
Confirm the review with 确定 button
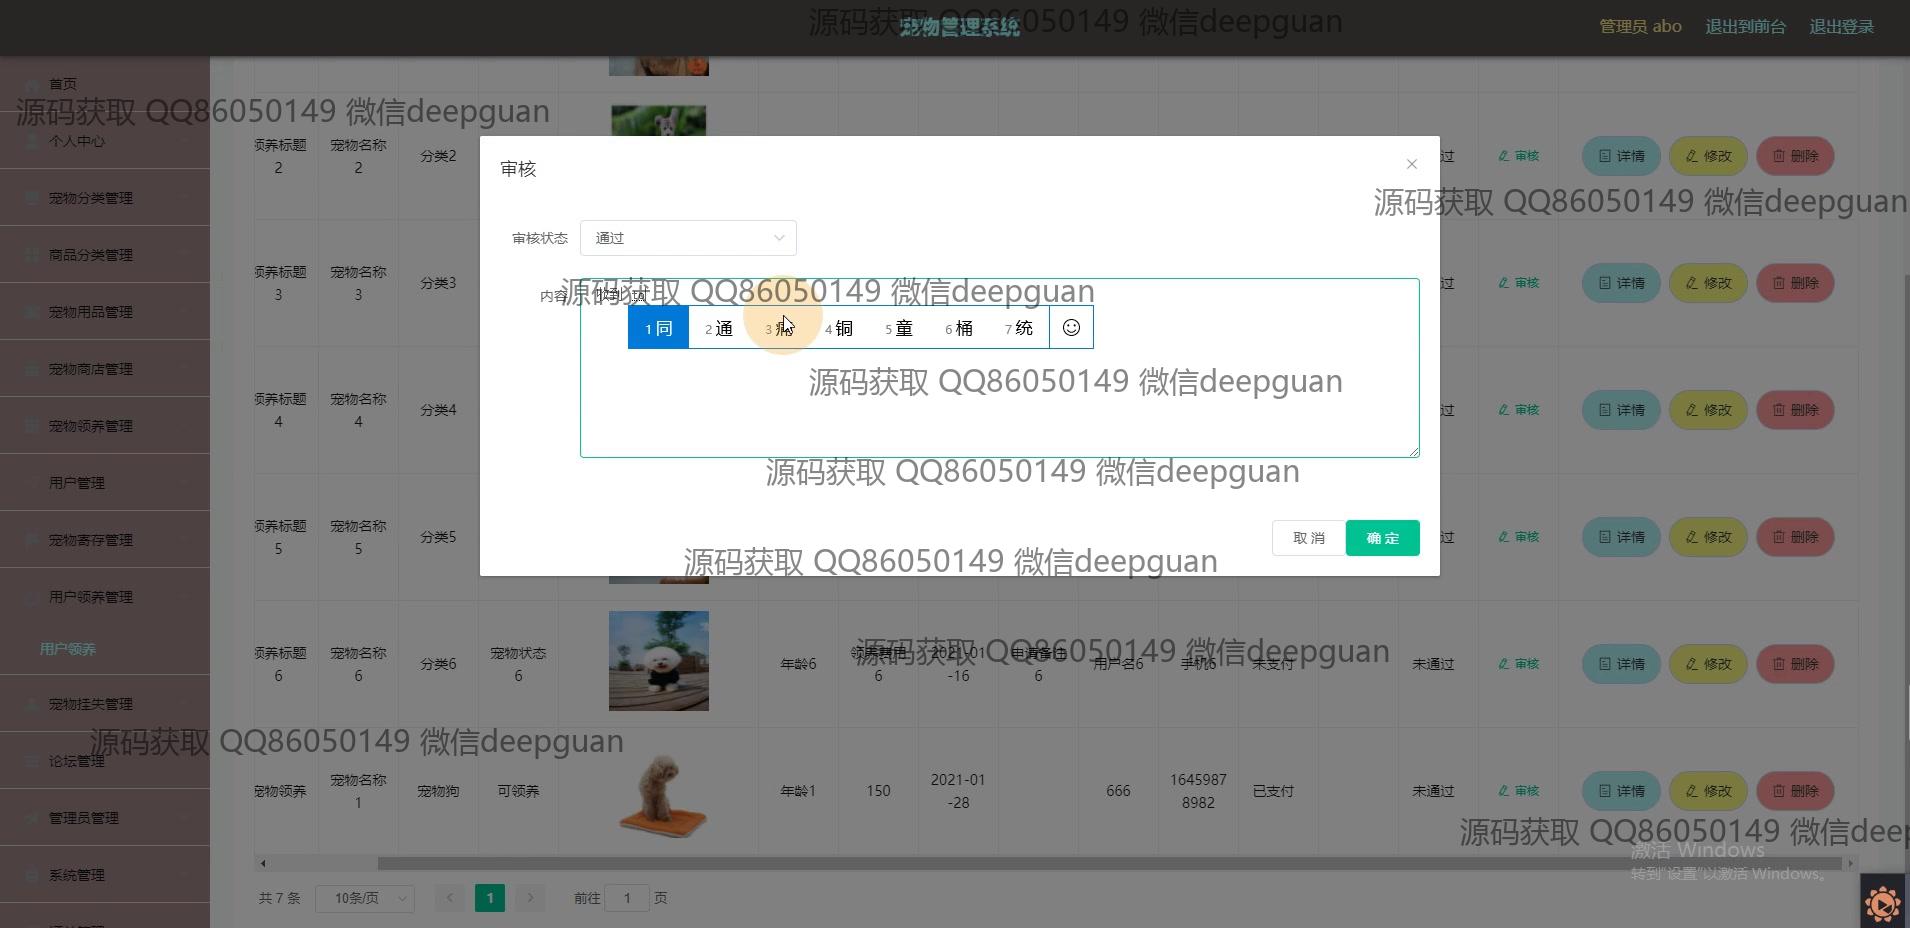click(x=1382, y=538)
